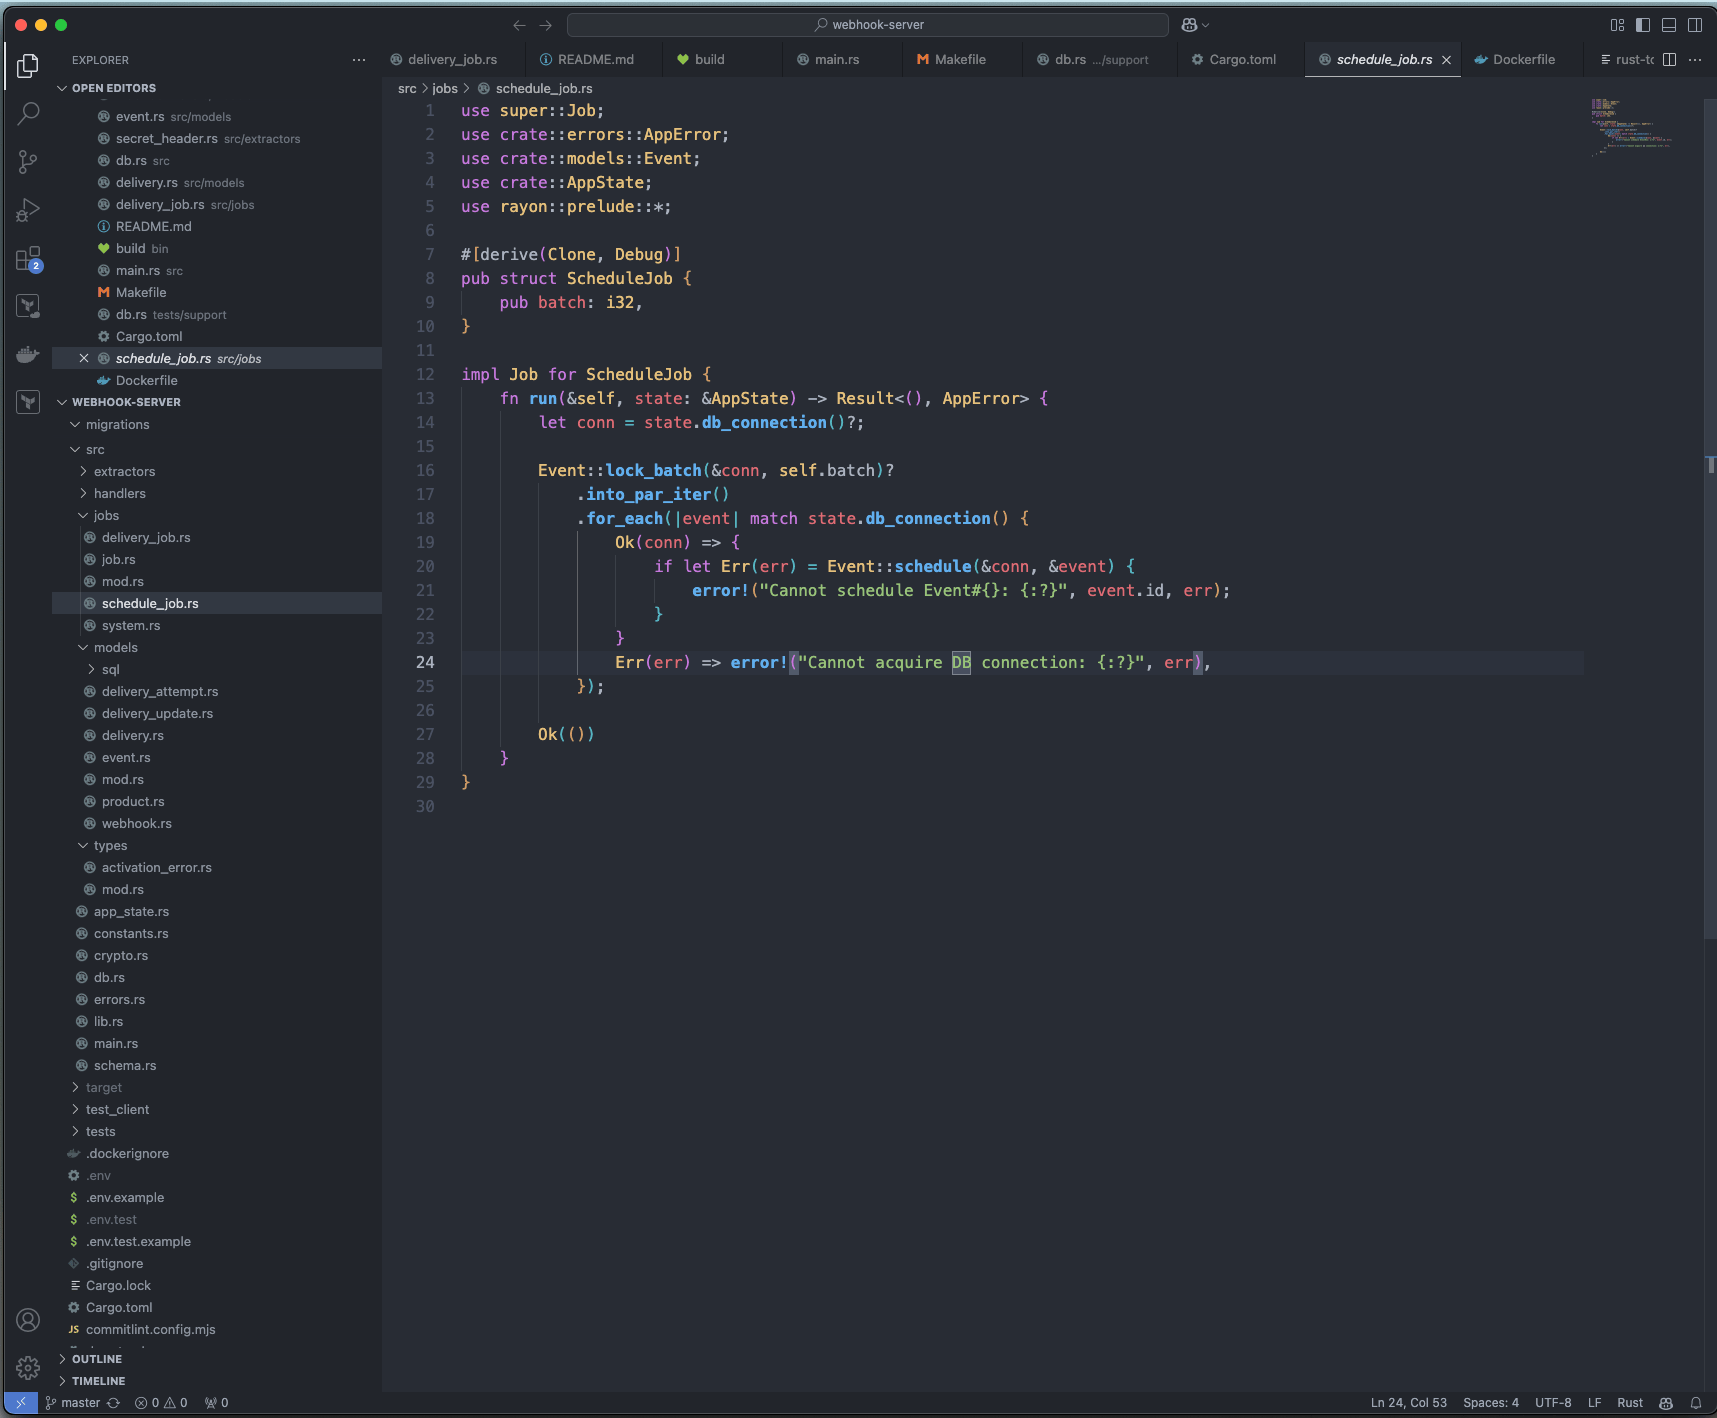The width and height of the screenshot is (1717, 1418).
Task: Toggle the bottom Panel visibility
Action: coord(1669,25)
